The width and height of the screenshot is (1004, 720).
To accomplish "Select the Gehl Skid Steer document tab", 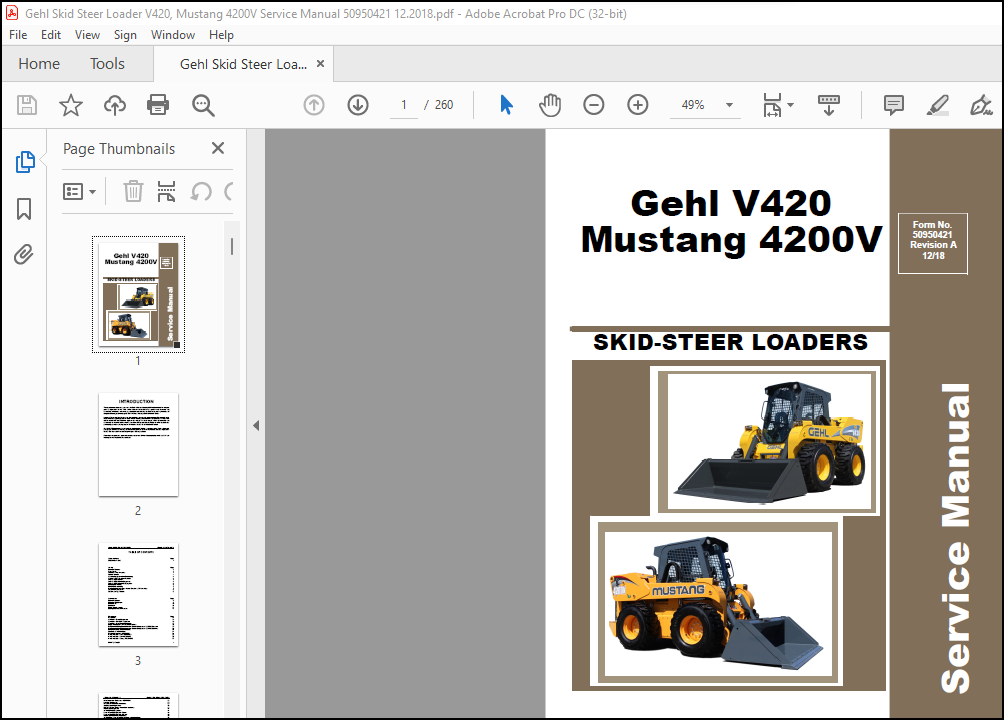I will [243, 64].
